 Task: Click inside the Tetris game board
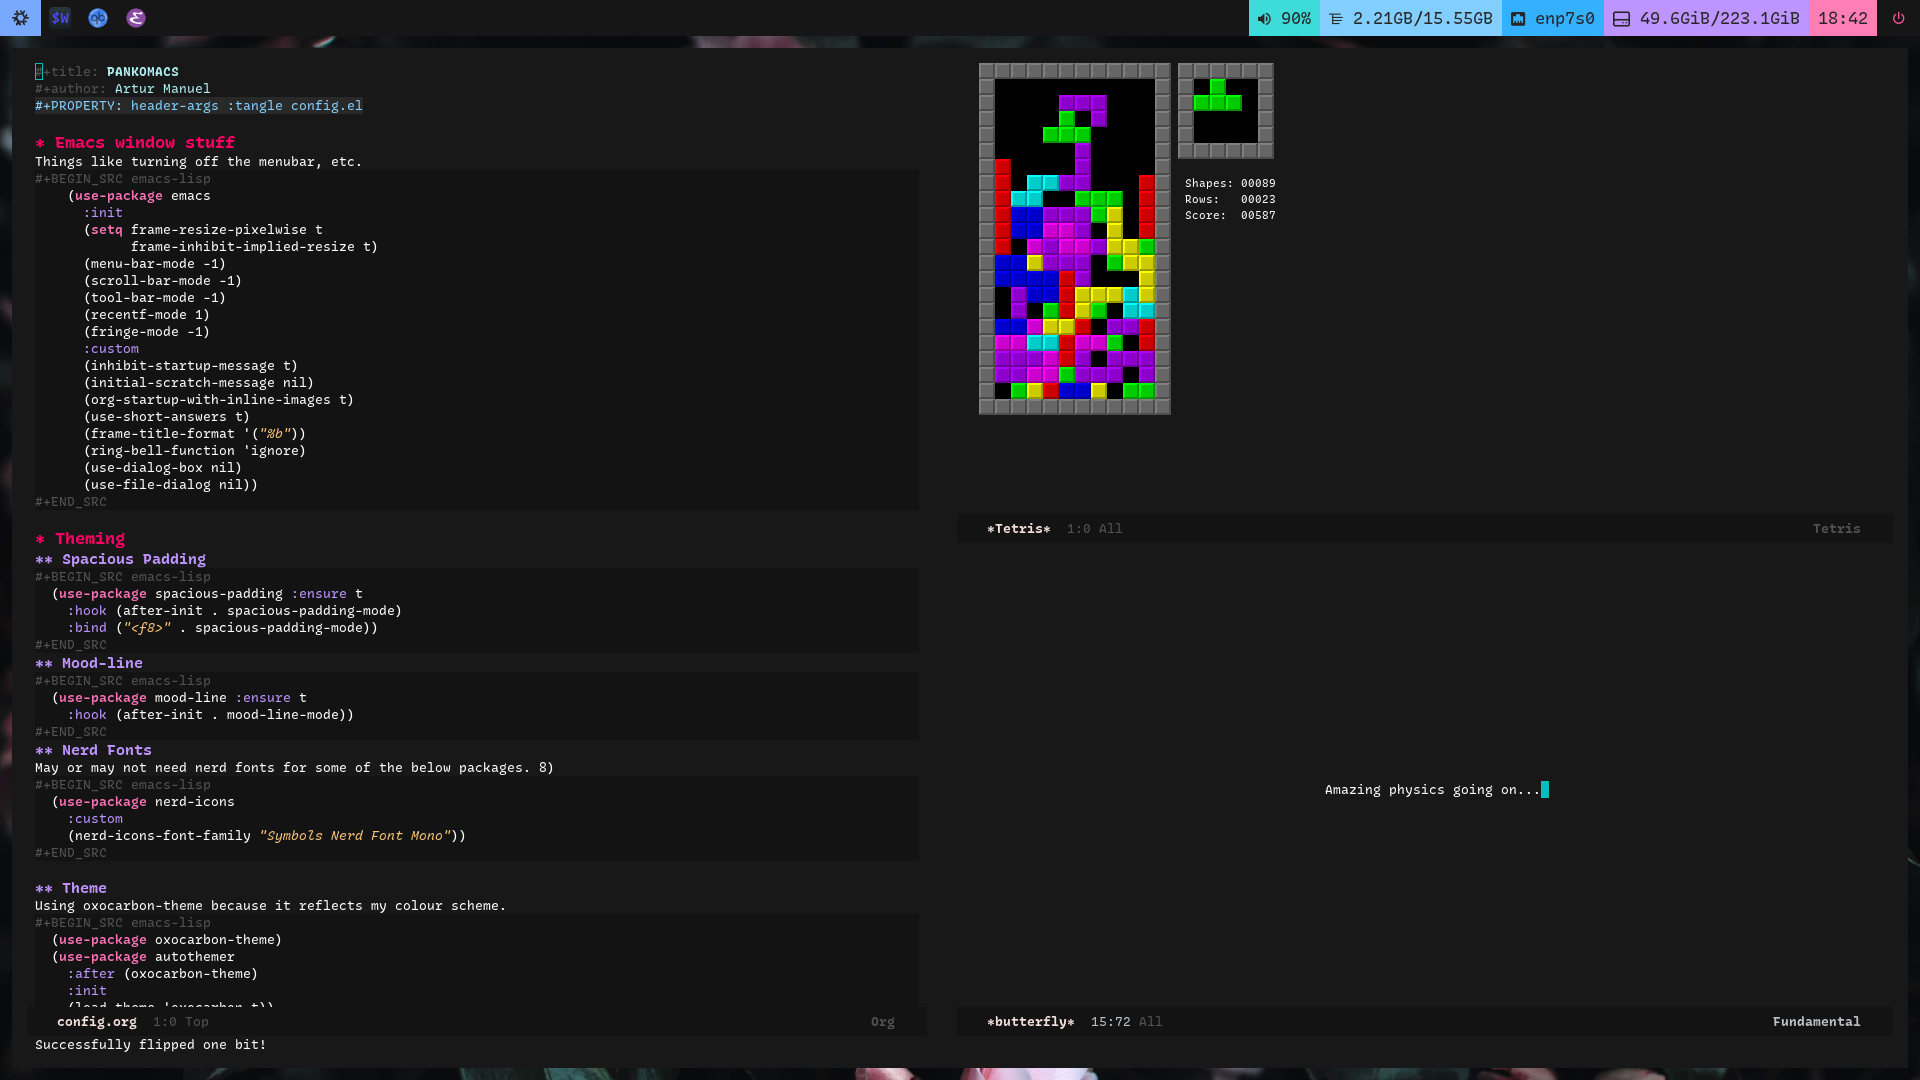point(1075,239)
